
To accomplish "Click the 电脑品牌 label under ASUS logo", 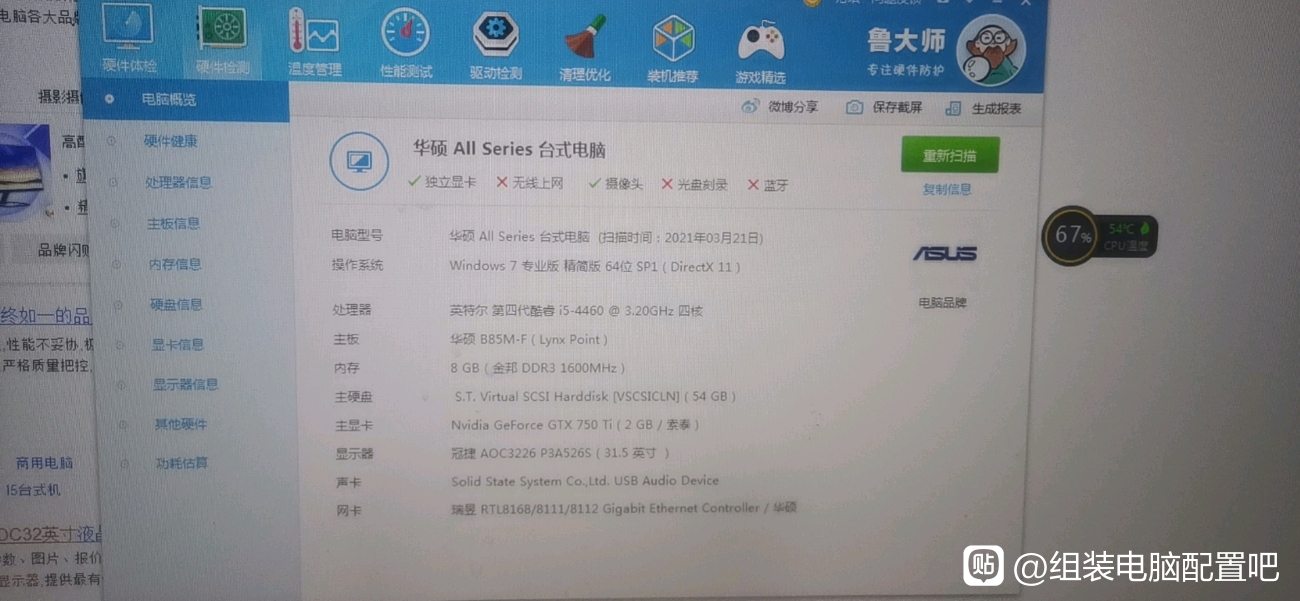I will (942, 302).
